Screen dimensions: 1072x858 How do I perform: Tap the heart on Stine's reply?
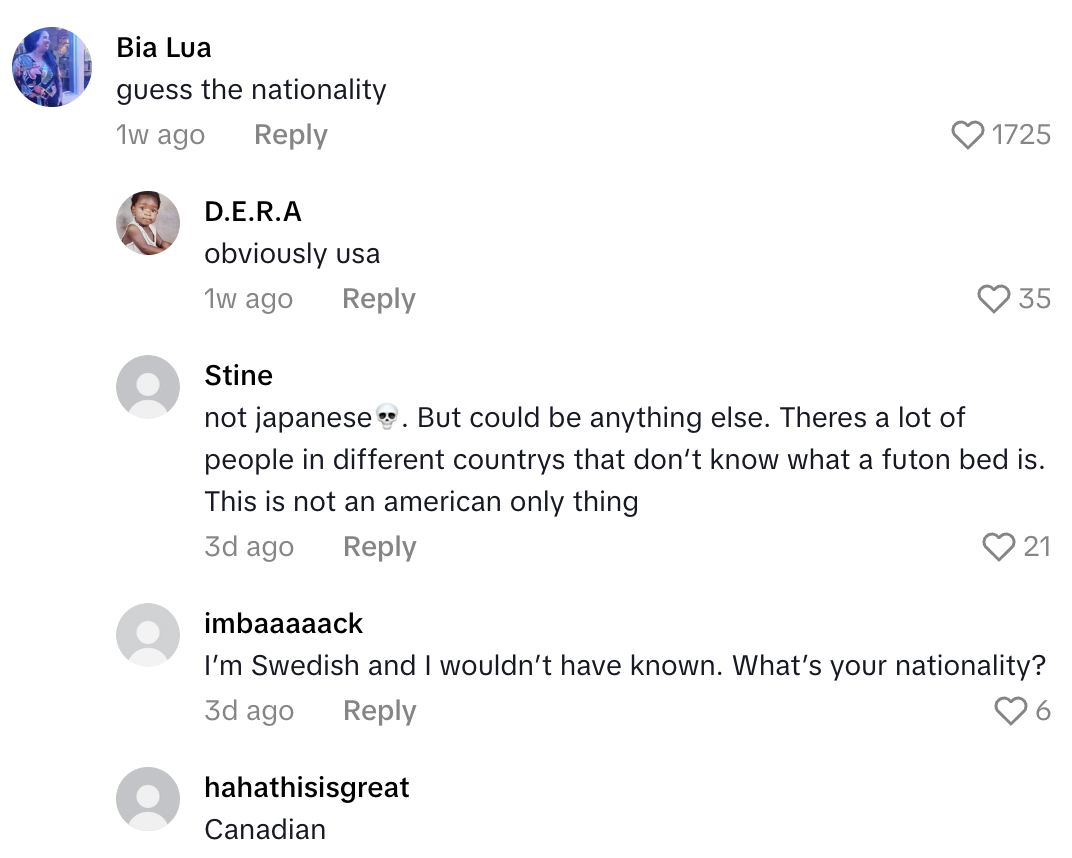(998, 547)
